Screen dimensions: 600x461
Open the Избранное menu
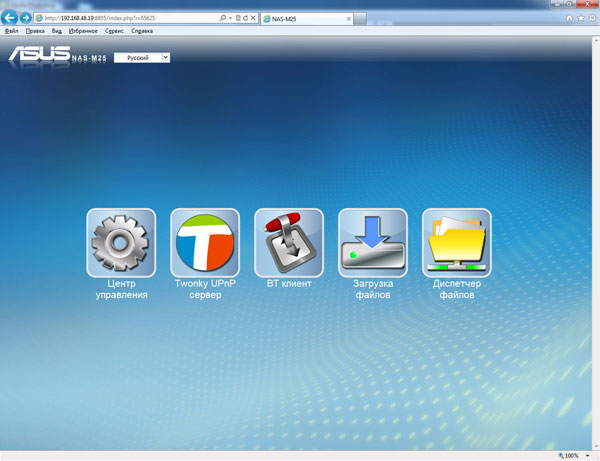83,31
